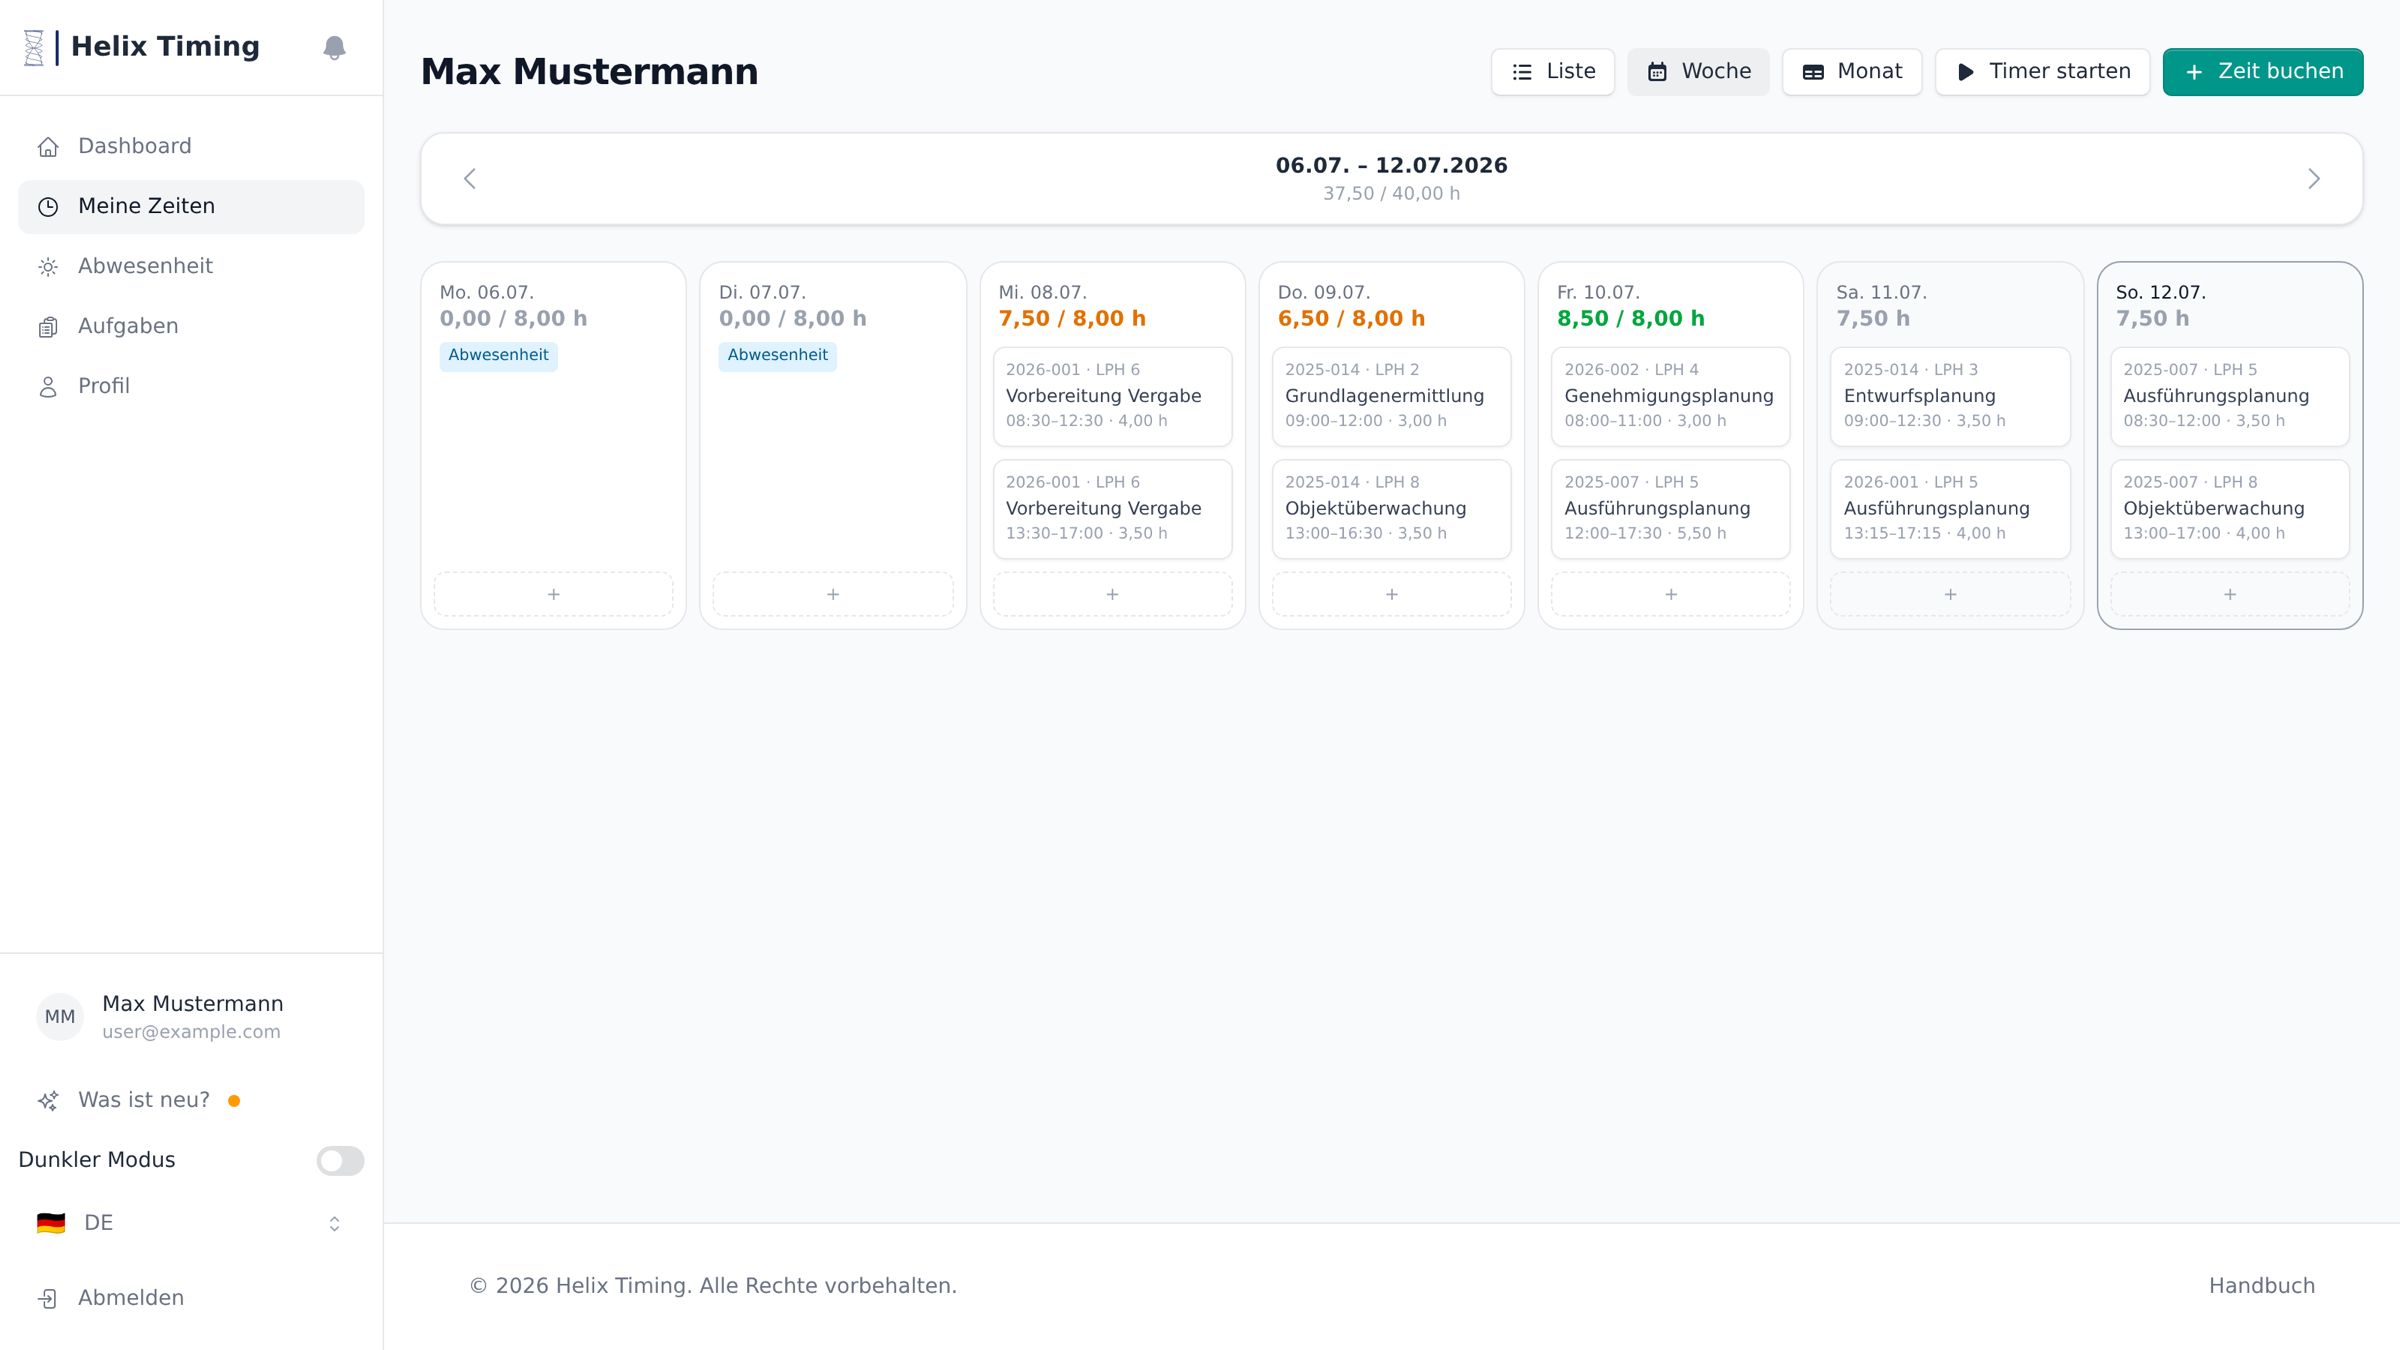Screen dimensions: 2400x1350
Task: Open the Profil page in the sidebar
Action: pyautogui.click(x=191, y=386)
